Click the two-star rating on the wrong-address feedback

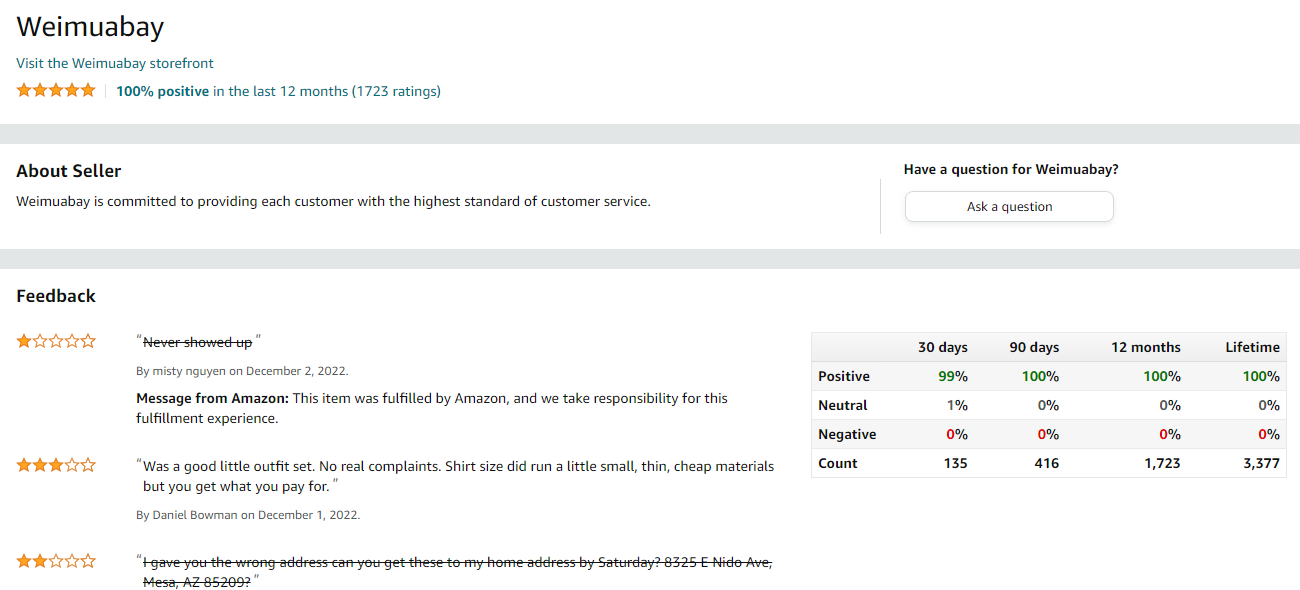point(56,561)
